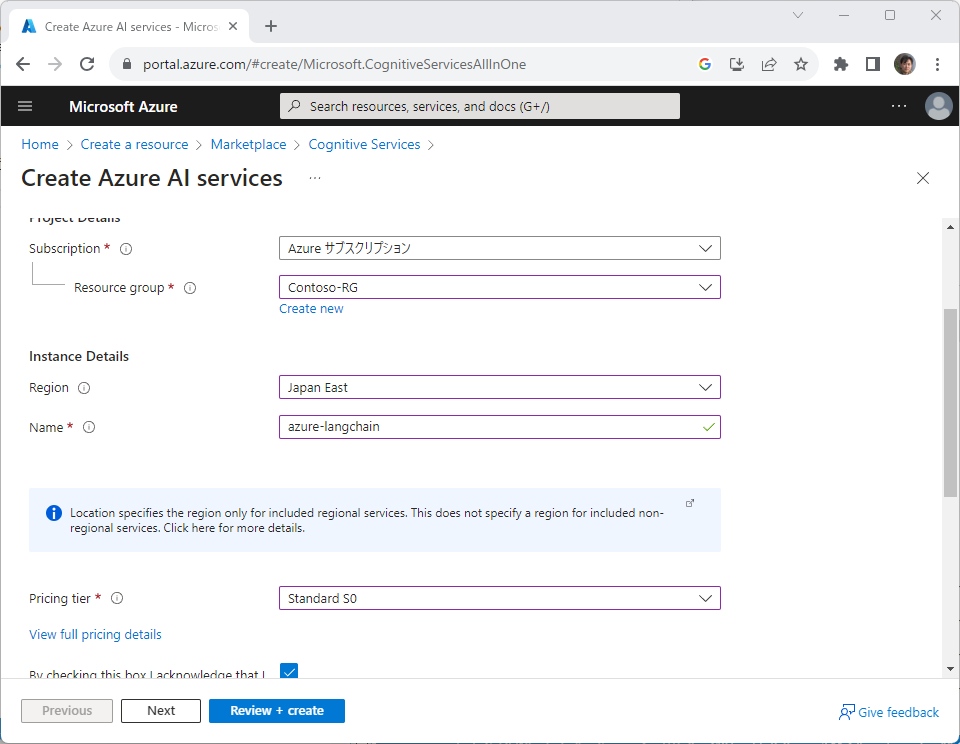
Task: Bookmark this page with the star icon
Action: 801,64
